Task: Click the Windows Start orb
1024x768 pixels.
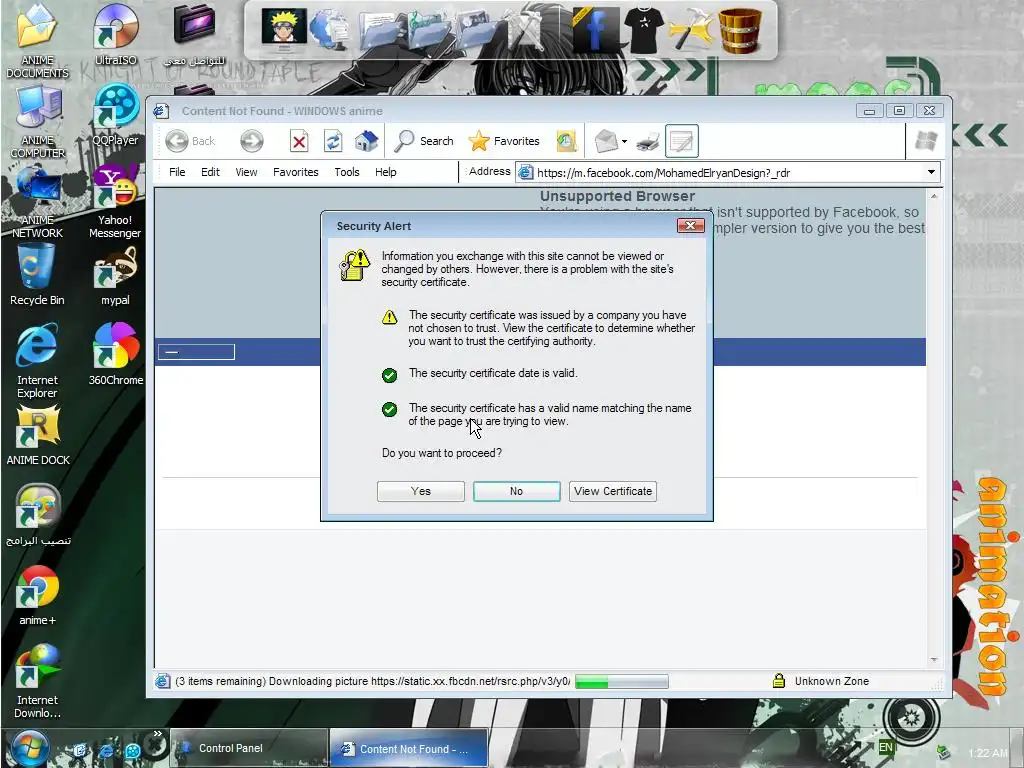Action: (30, 749)
